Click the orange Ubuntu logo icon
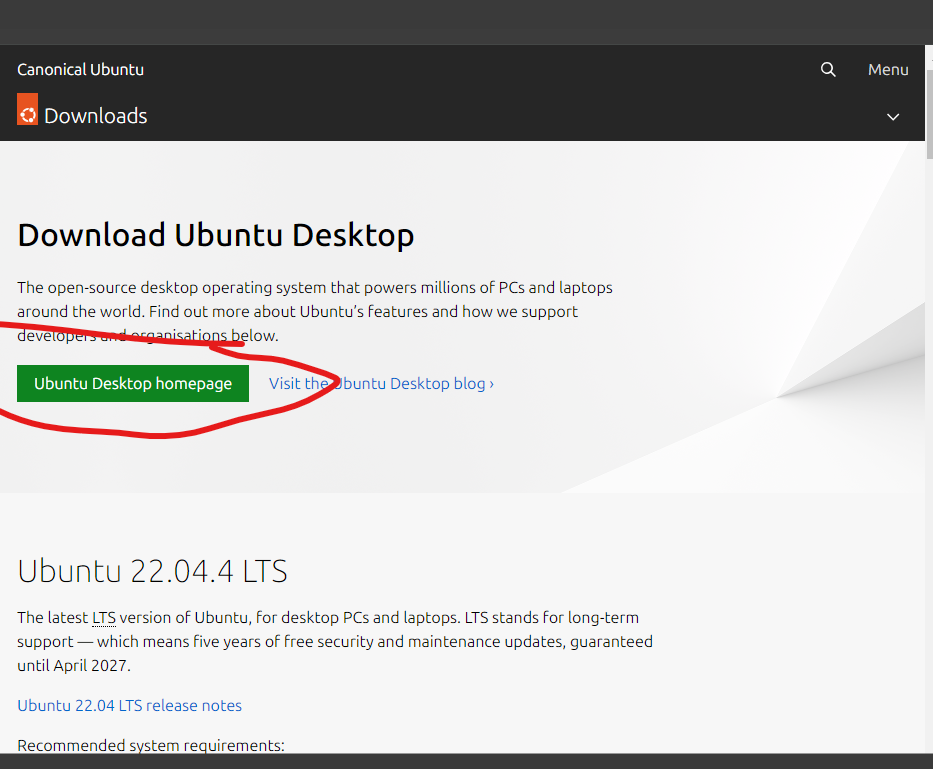 (x=27, y=110)
